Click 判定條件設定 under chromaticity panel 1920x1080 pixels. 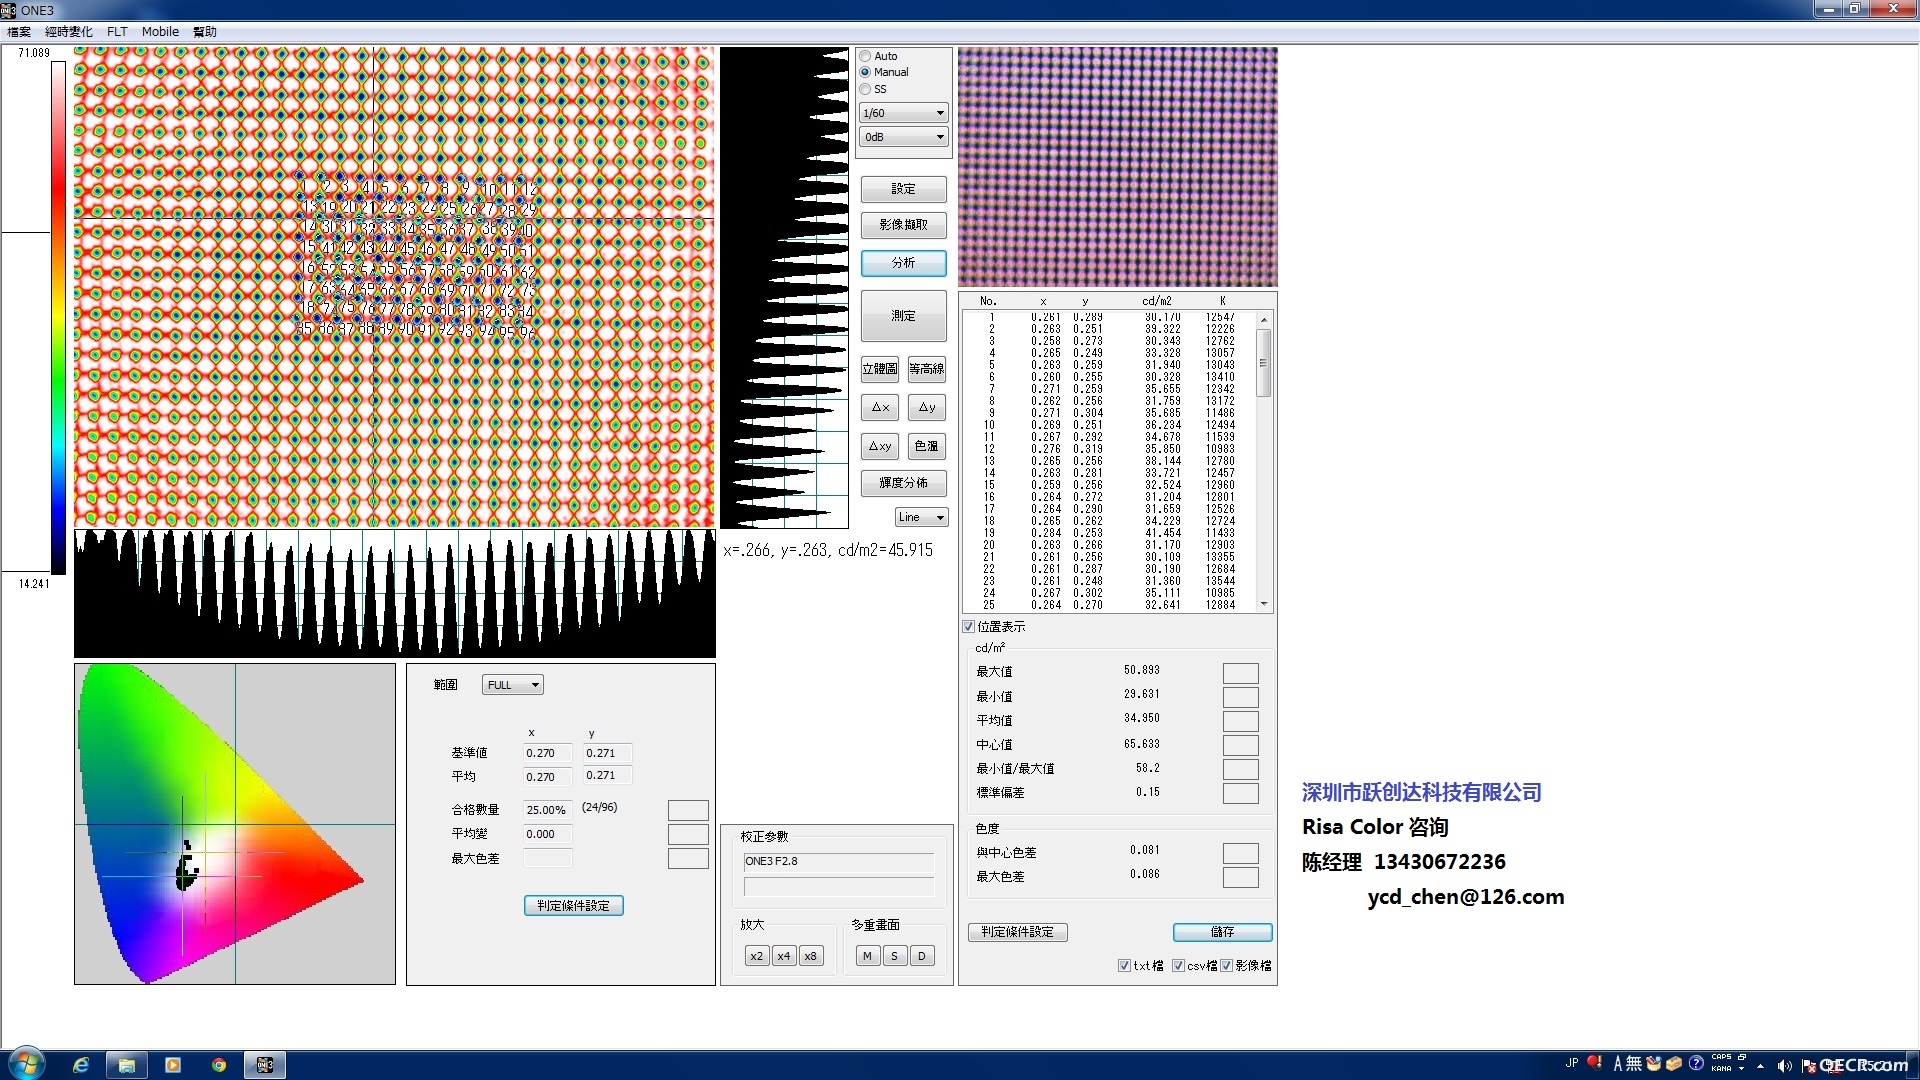tap(574, 906)
